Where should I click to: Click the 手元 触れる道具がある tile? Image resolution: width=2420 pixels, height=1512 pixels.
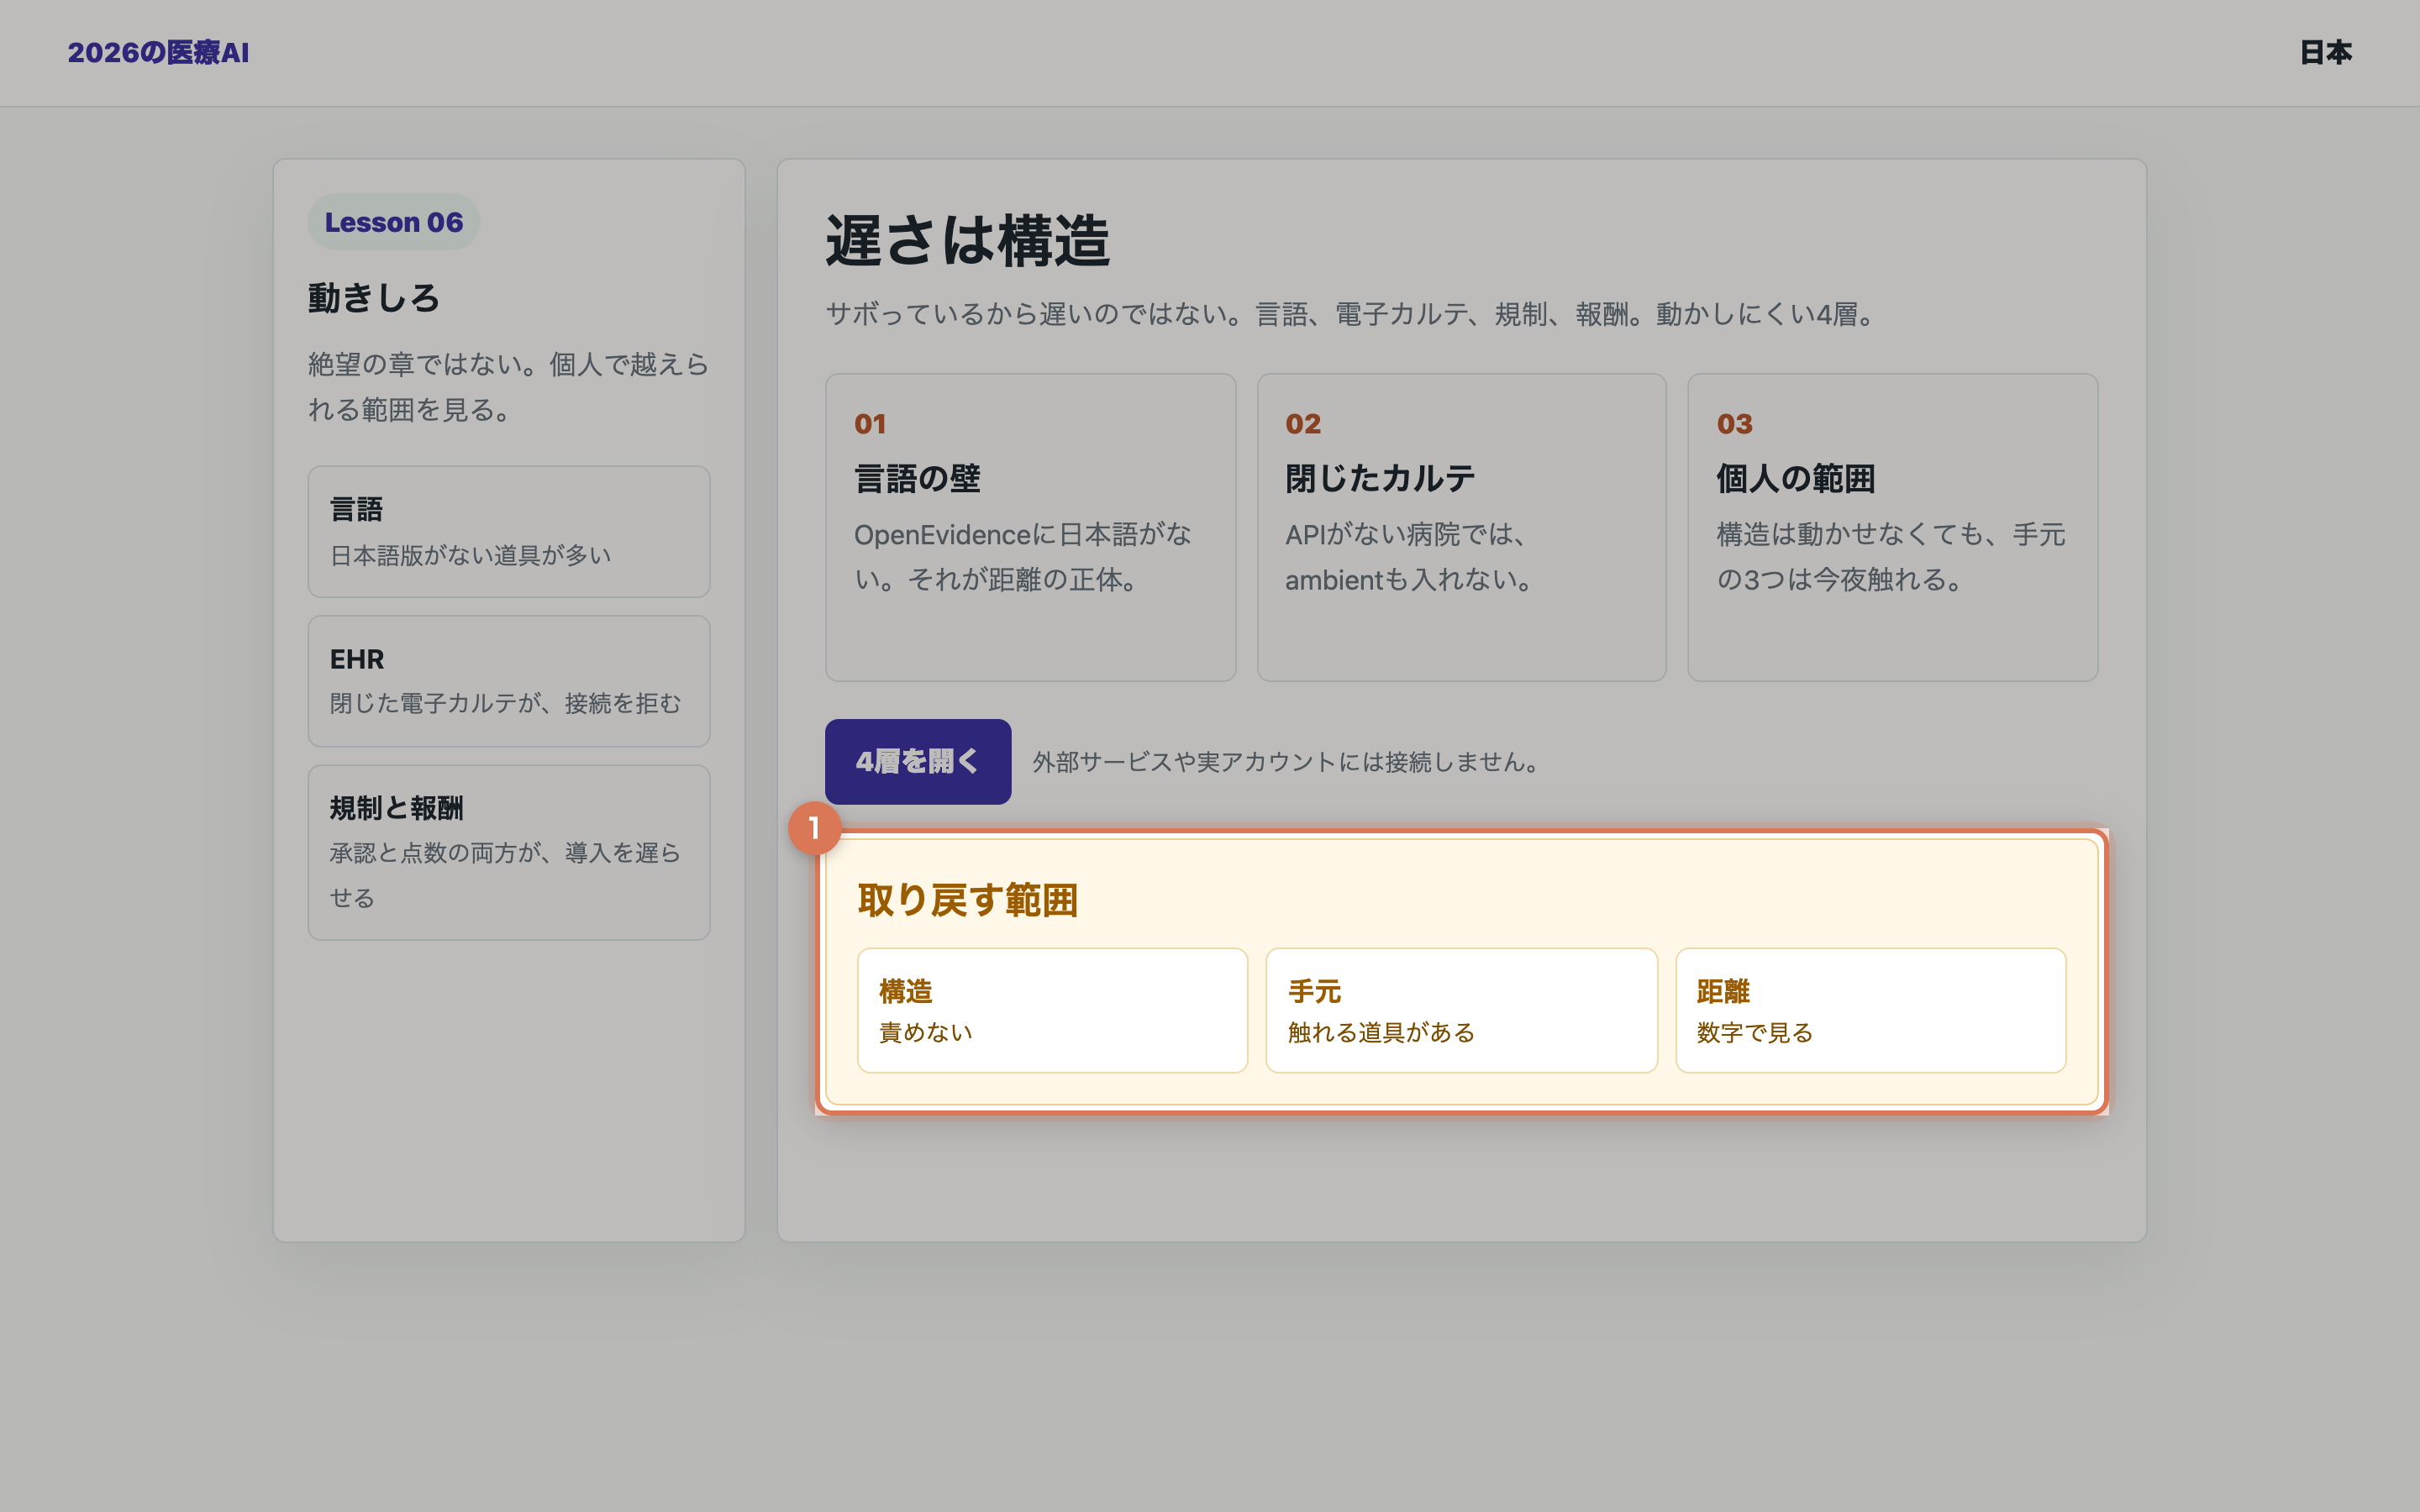click(x=1461, y=1010)
